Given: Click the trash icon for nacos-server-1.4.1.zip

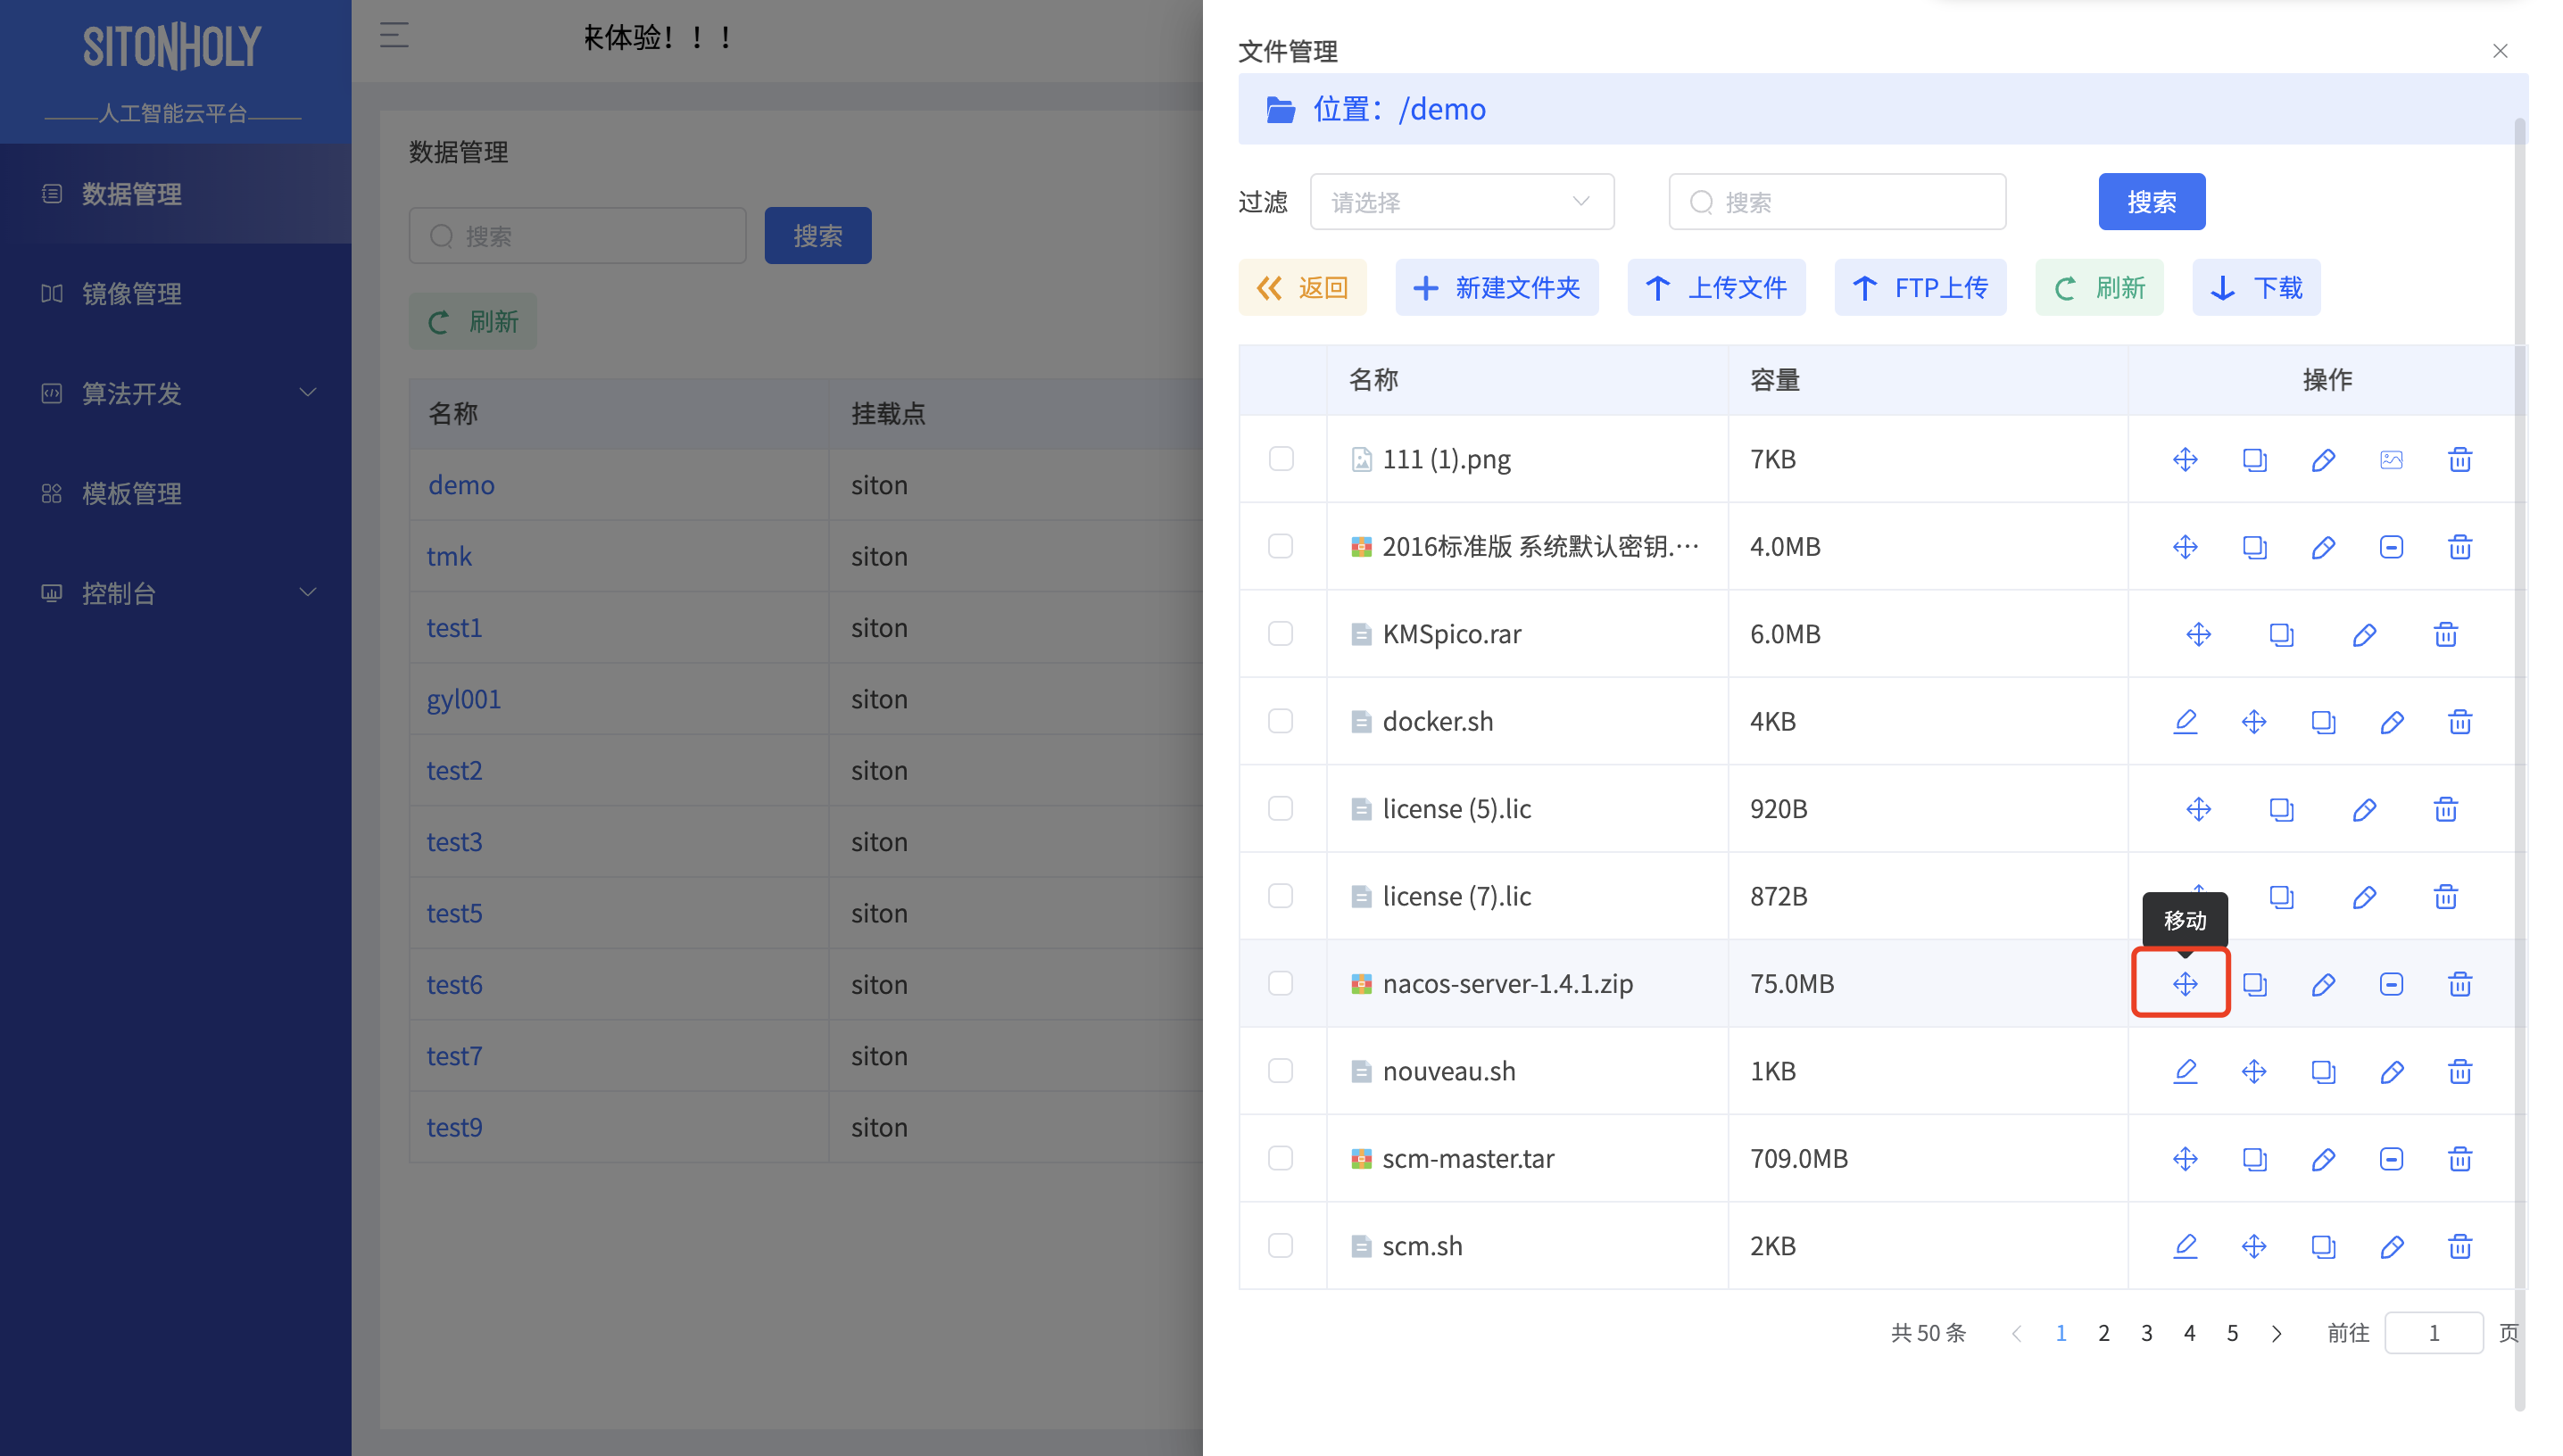Looking at the screenshot, I should [x=2460, y=984].
